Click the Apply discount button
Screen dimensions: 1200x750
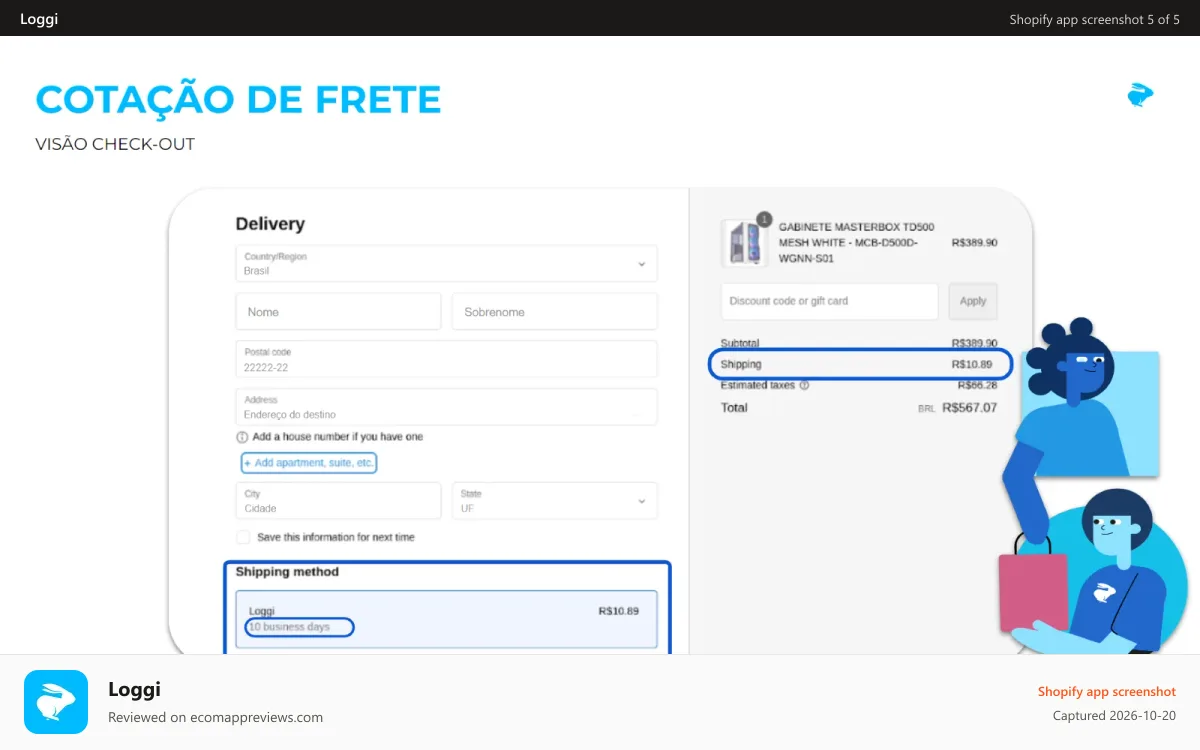pos(973,301)
